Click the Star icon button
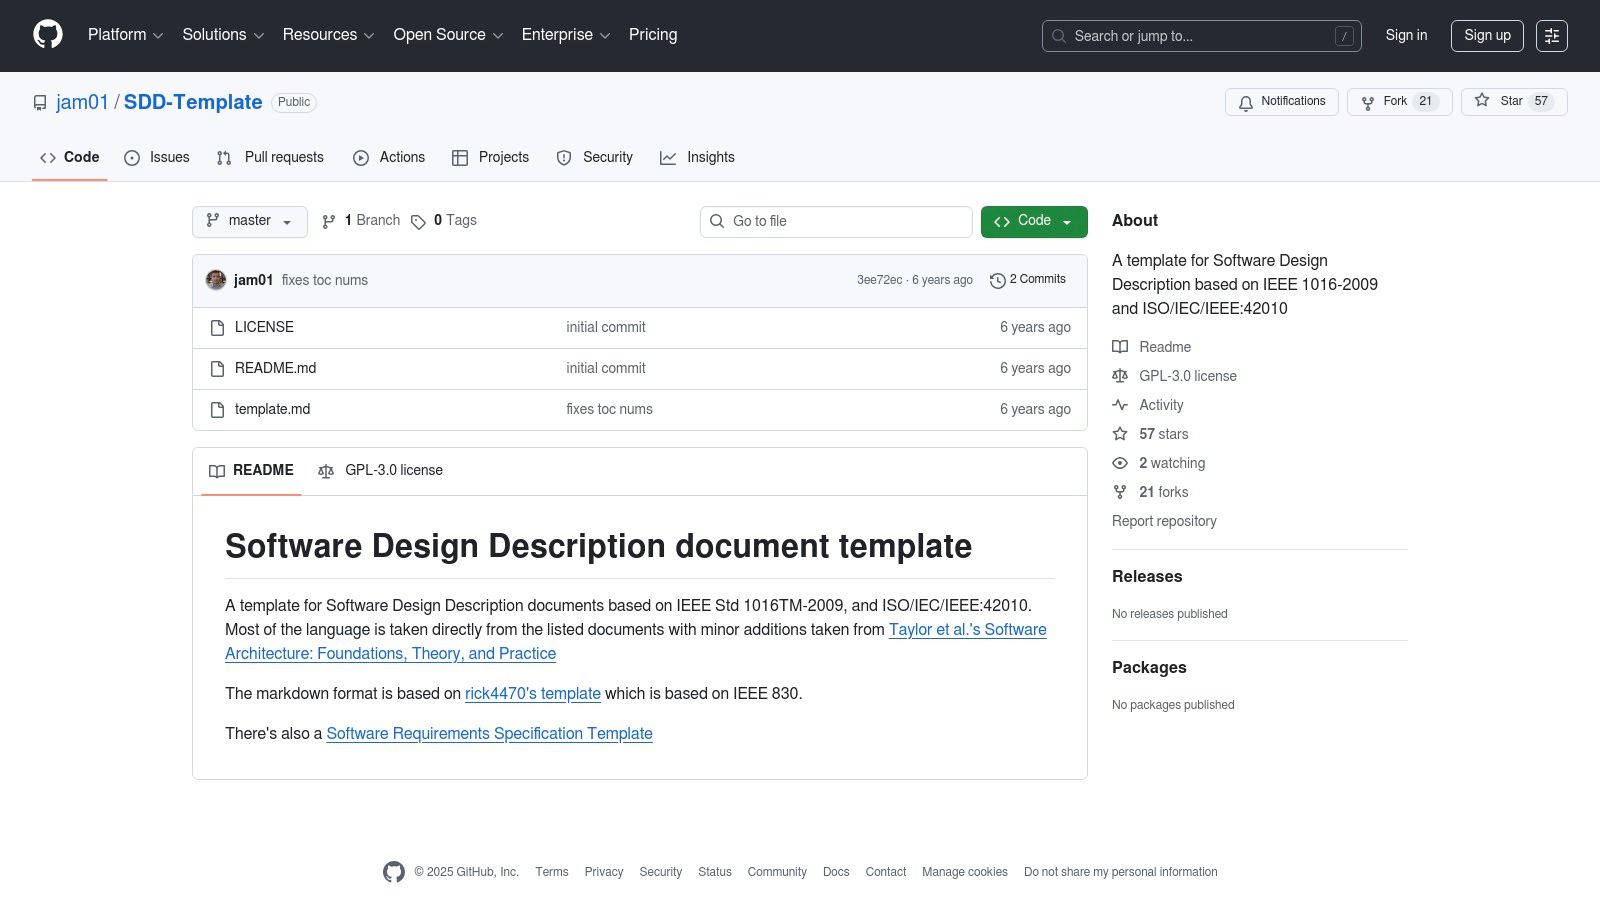The height and width of the screenshot is (900, 1600). click(x=1482, y=101)
